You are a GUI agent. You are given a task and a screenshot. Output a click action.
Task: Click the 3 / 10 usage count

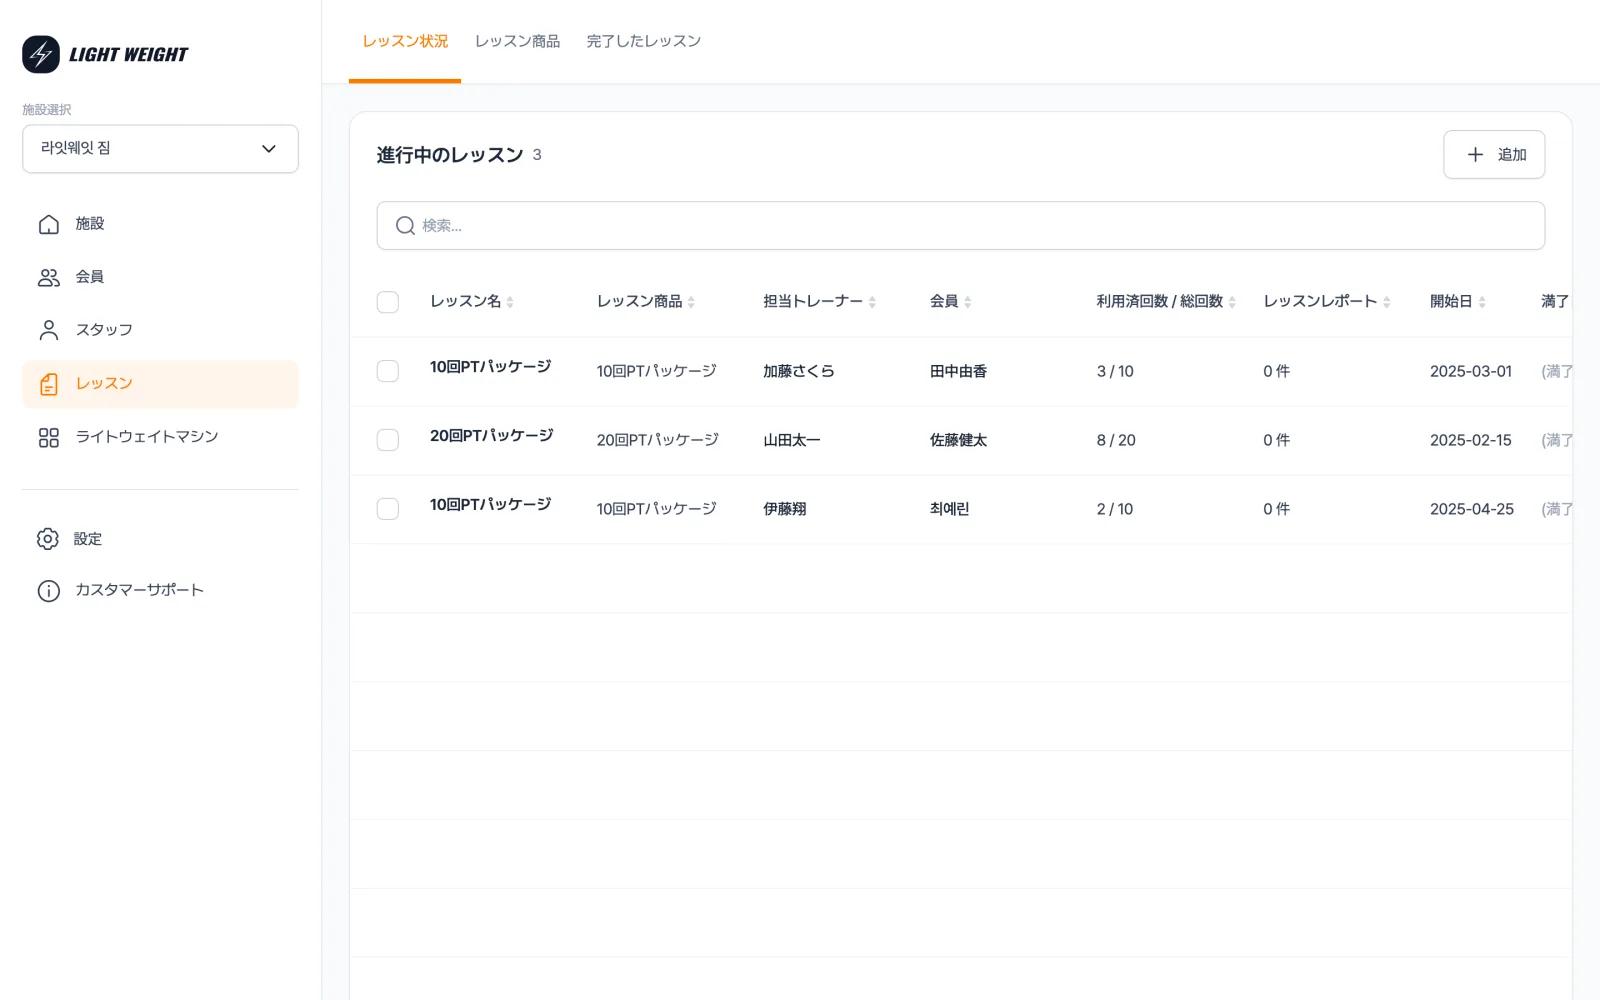coord(1115,371)
